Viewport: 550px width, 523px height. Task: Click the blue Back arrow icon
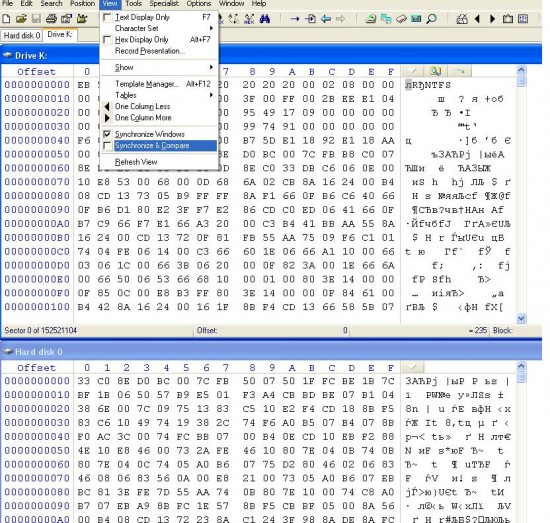click(326, 19)
